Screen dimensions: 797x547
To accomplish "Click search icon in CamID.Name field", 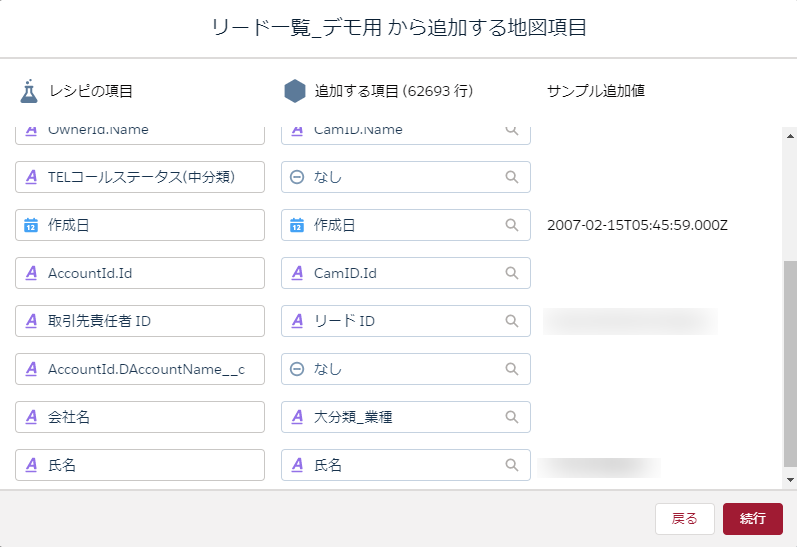I will click(511, 130).
